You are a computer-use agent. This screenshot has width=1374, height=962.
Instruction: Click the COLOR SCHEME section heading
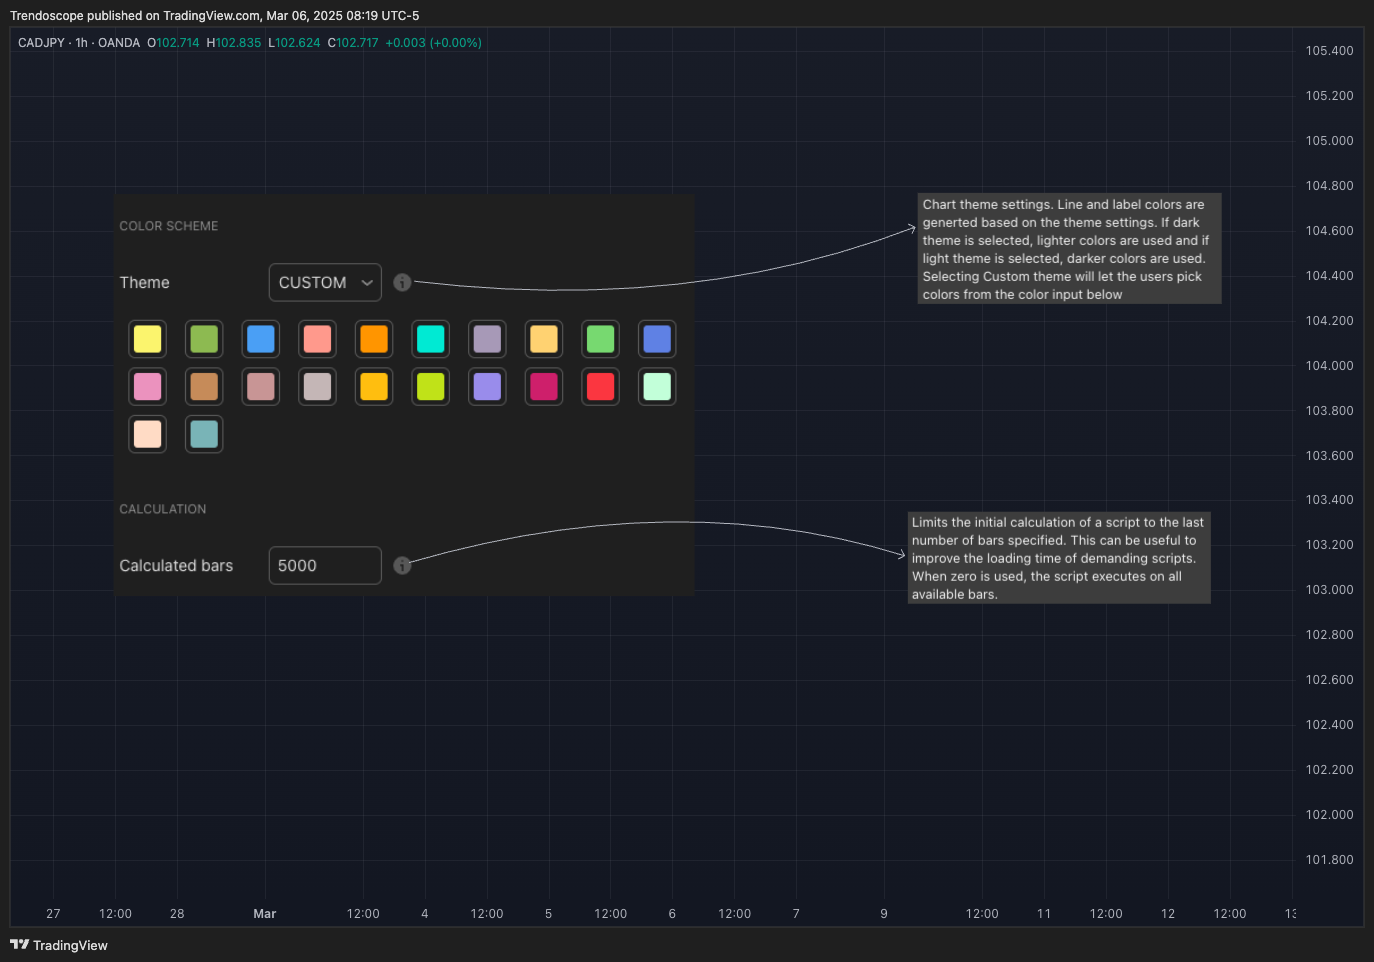[169, 226]
